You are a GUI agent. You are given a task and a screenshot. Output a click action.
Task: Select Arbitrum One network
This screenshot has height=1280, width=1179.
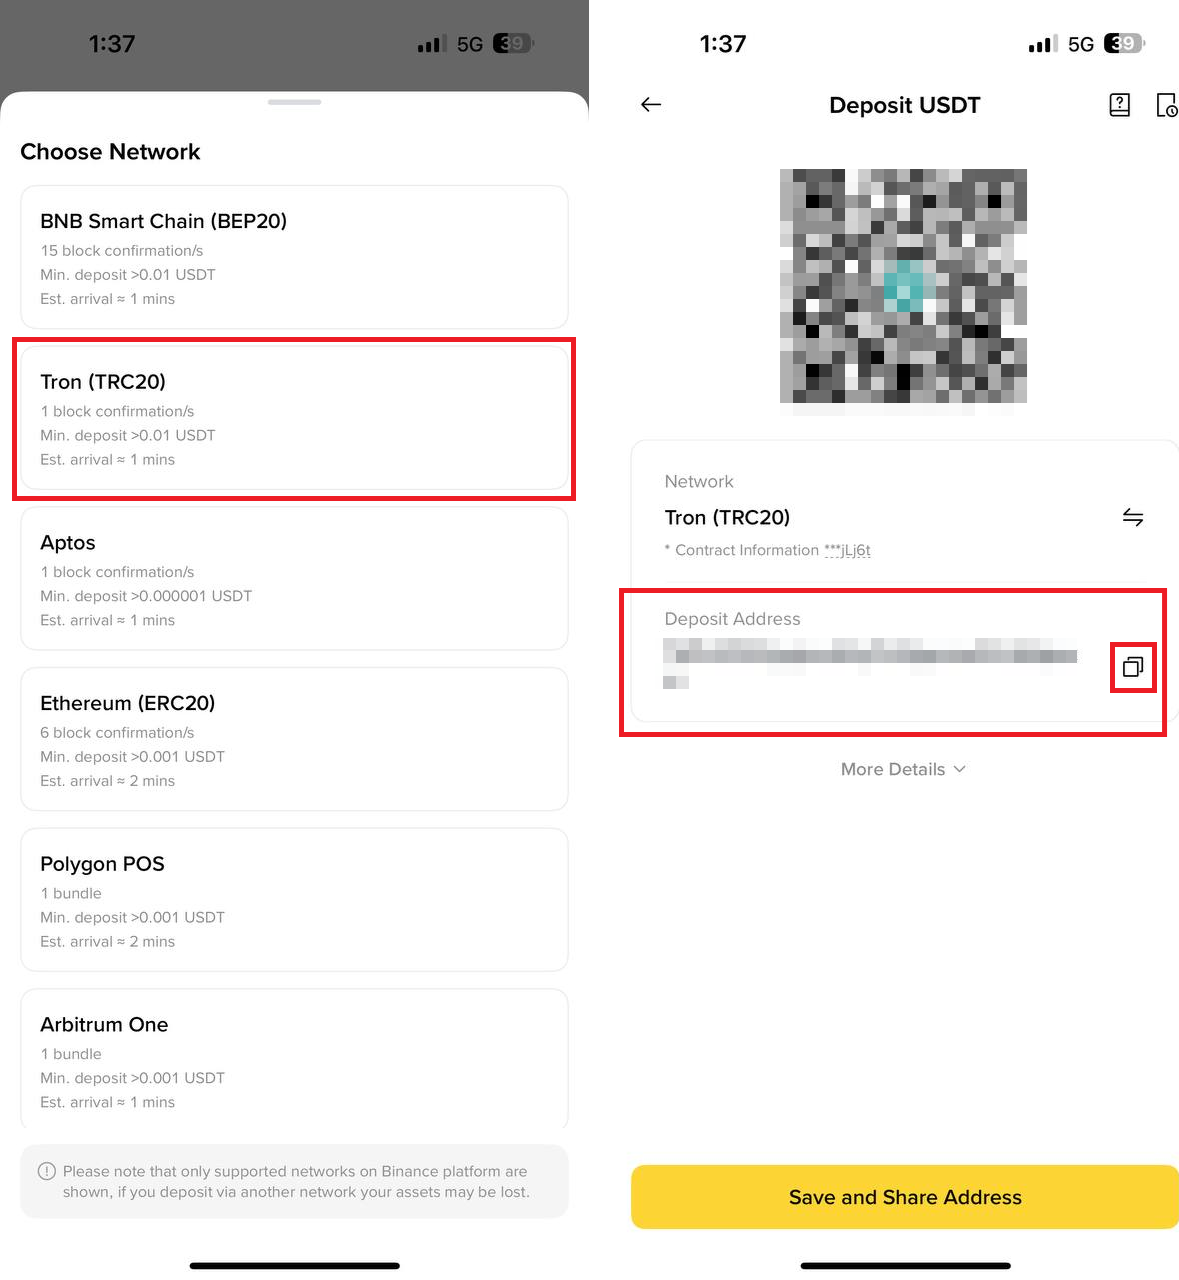pyautogui.click(x=294, y=1060)
